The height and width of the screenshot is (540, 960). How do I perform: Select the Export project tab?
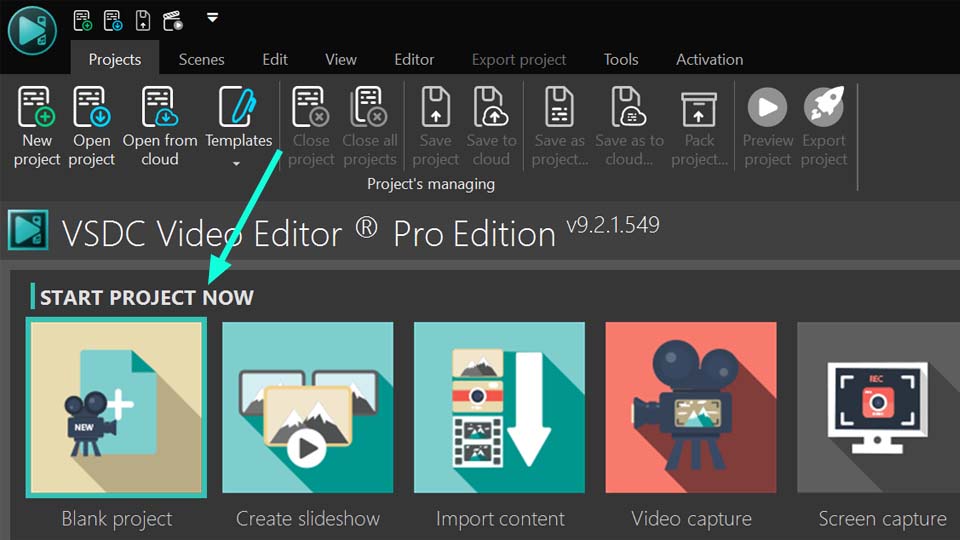coord(519,59)
